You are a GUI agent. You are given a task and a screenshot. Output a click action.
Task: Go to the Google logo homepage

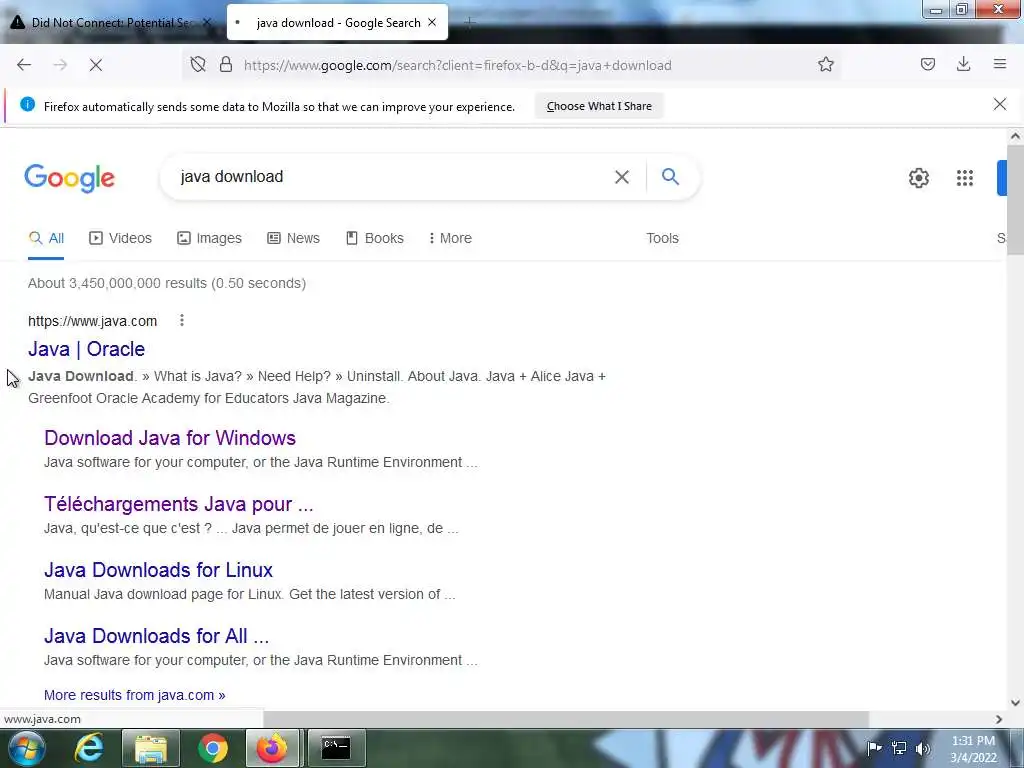click(70, 178)
